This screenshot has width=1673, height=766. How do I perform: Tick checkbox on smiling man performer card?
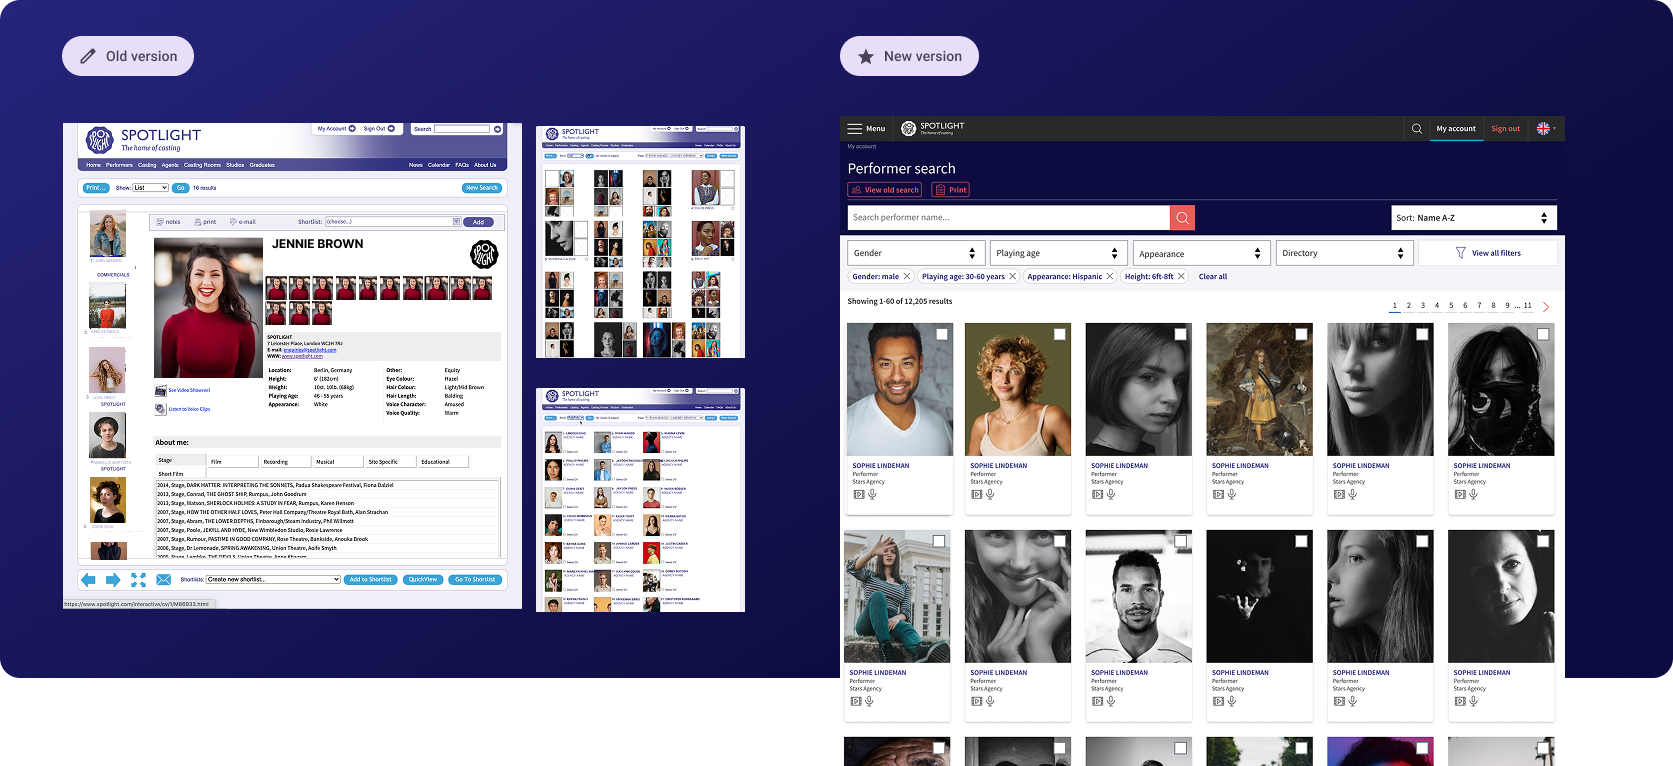(942, 334)
